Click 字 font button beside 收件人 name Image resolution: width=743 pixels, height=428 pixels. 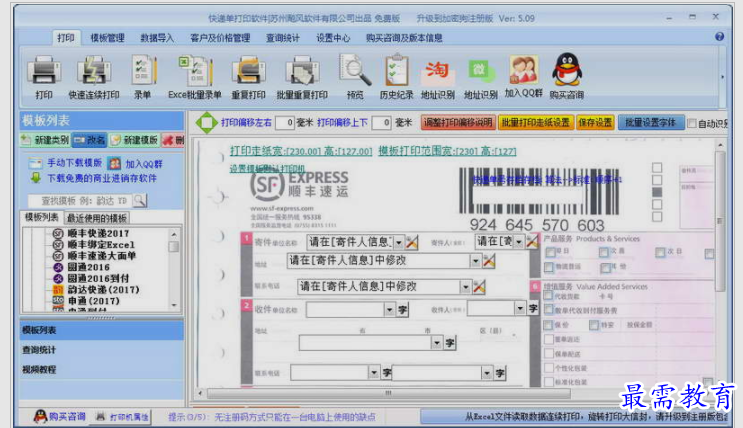point(533,309)
